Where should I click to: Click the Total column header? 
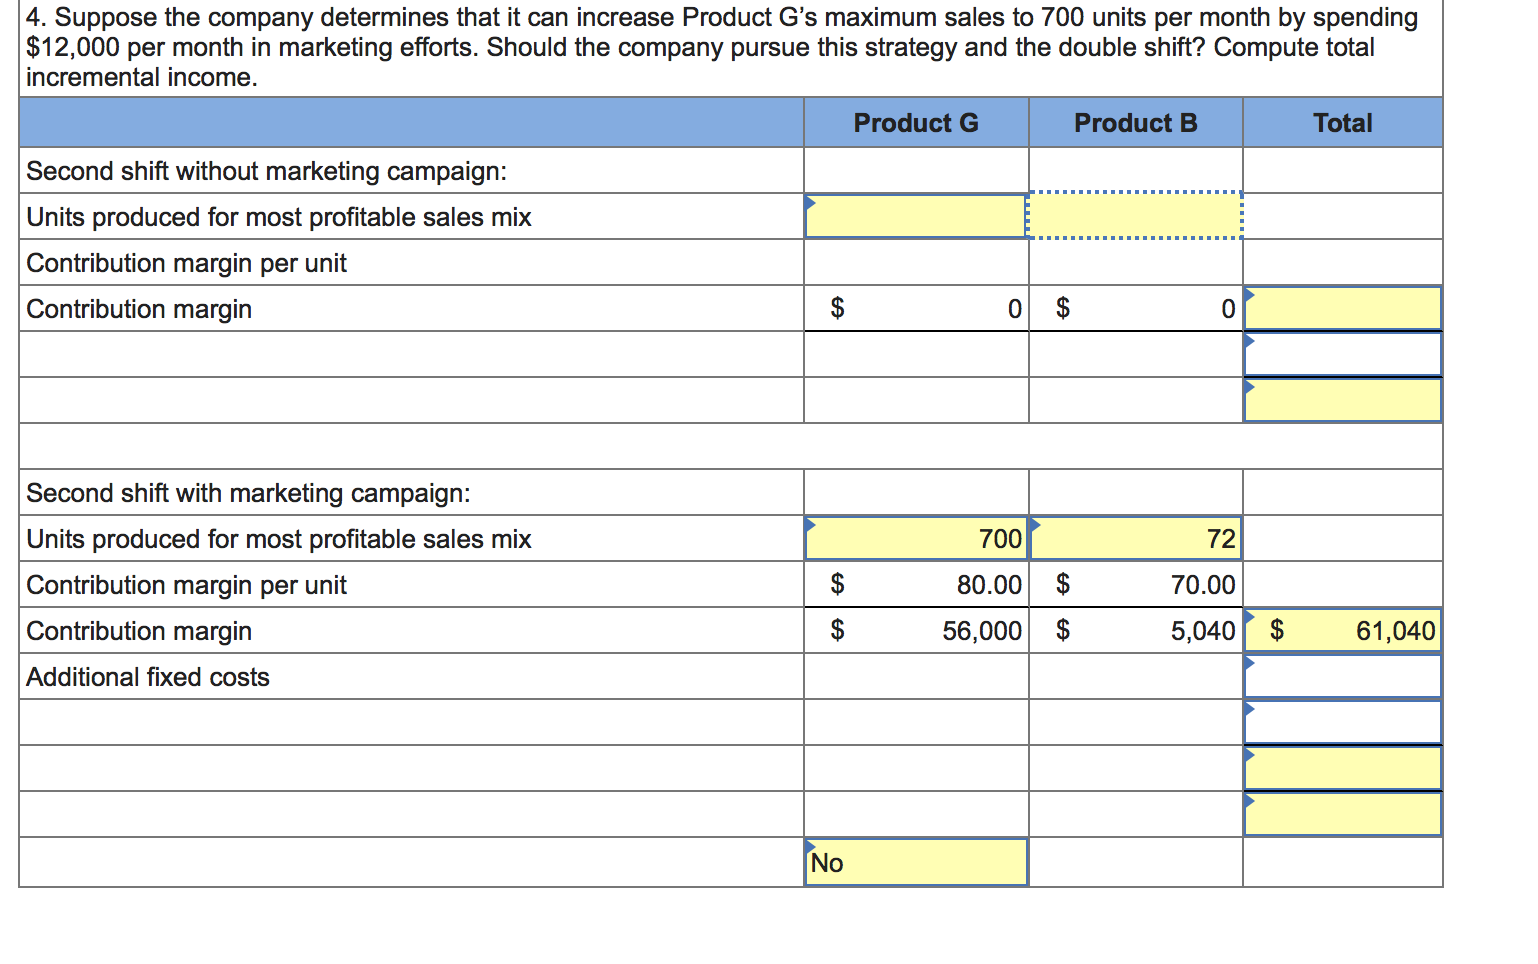click(x=1343, y=123)
